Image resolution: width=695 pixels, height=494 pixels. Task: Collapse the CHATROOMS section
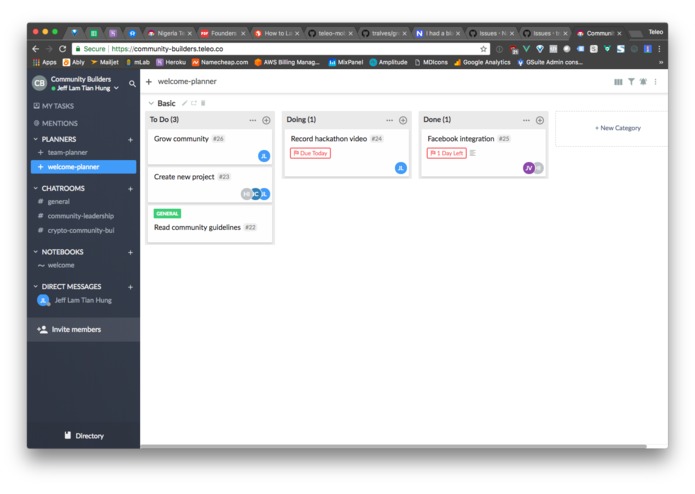(x=35, y=188)
